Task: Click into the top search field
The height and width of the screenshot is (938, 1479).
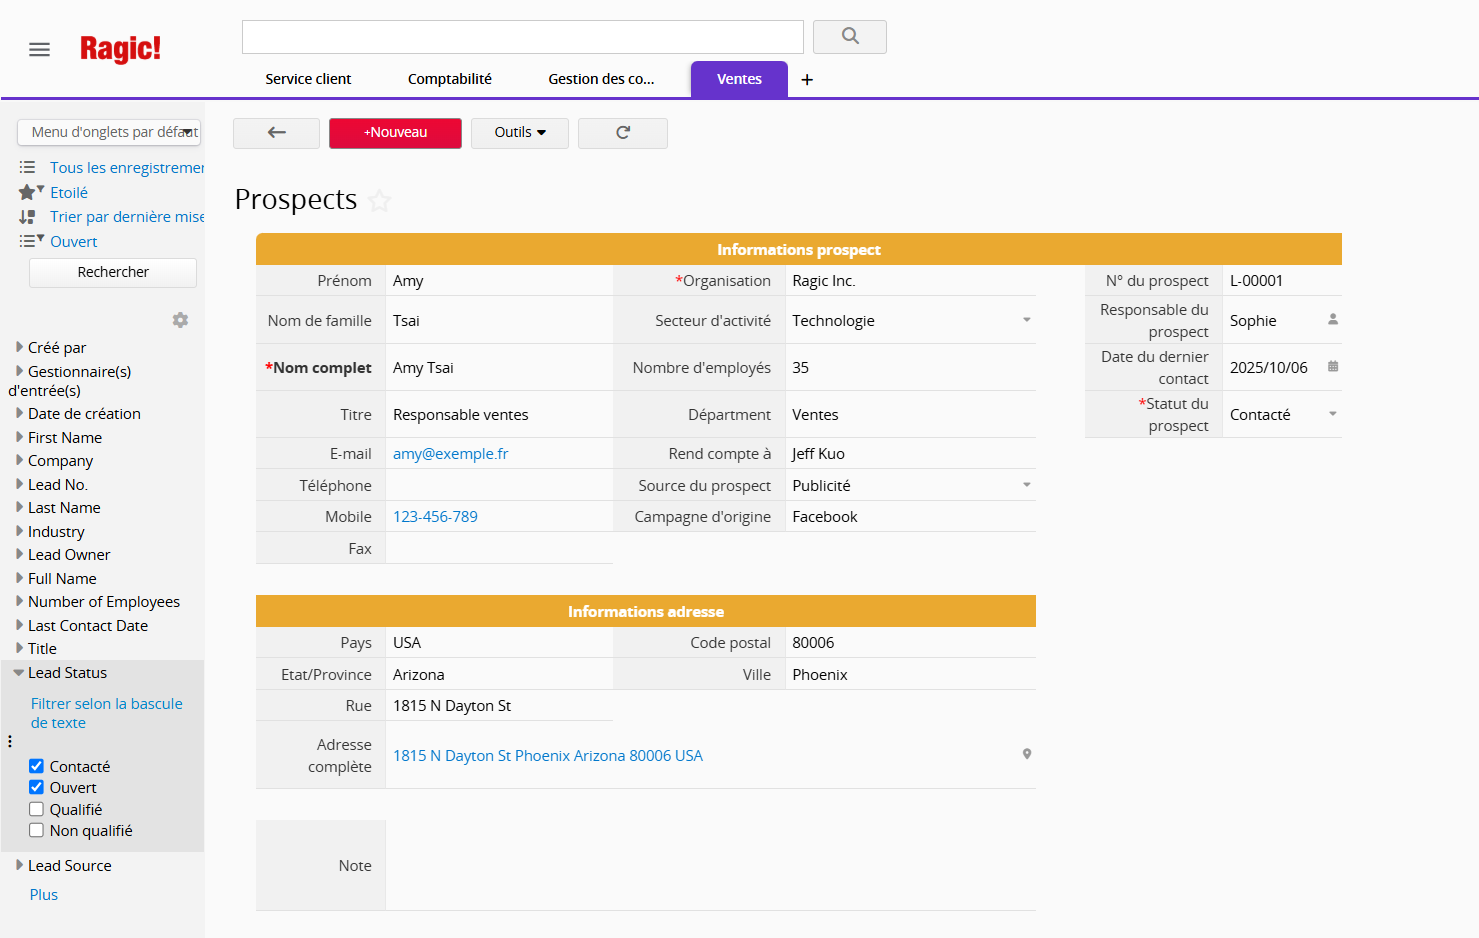Action: (x=522, y=37)
